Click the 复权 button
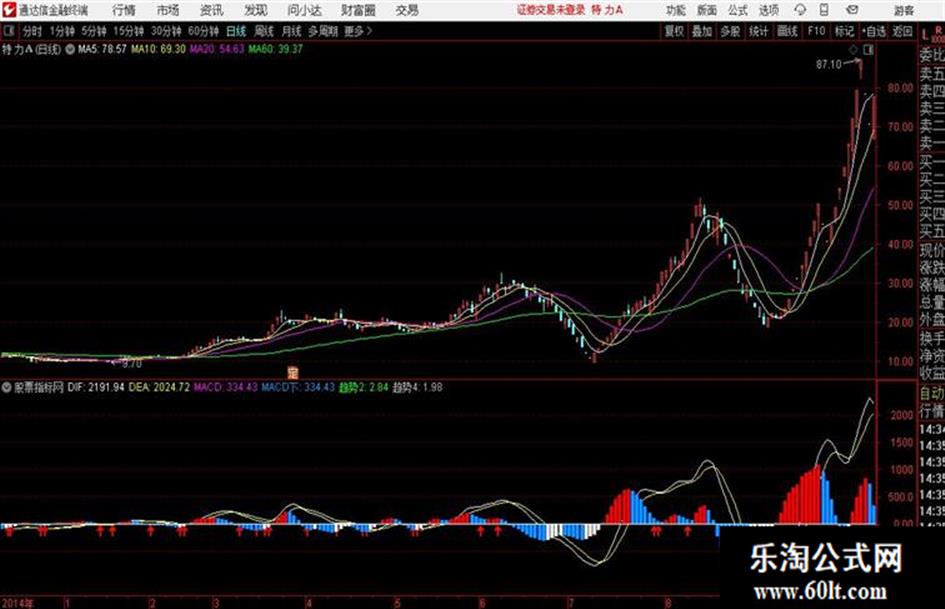945x609 pixels. click(x=674, y=31)
